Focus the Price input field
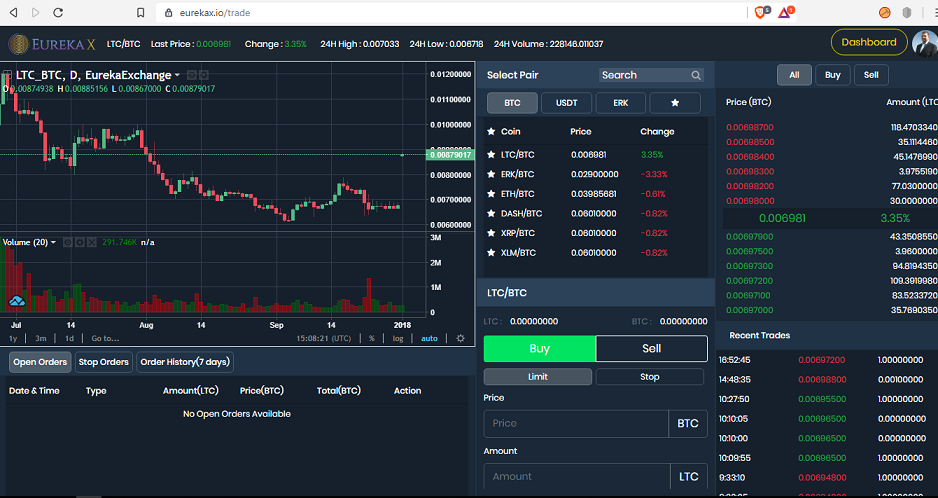 [575, 424]
